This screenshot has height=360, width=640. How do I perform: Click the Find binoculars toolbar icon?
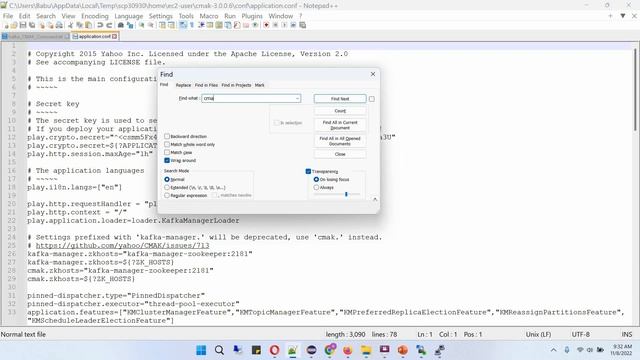(121, 25)
